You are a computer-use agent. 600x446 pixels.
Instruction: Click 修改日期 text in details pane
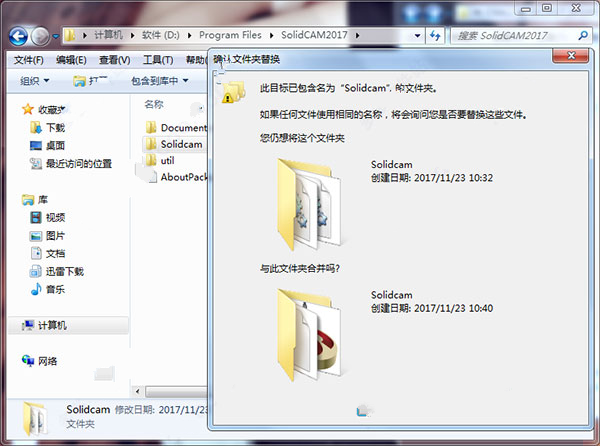click(134, 410)
